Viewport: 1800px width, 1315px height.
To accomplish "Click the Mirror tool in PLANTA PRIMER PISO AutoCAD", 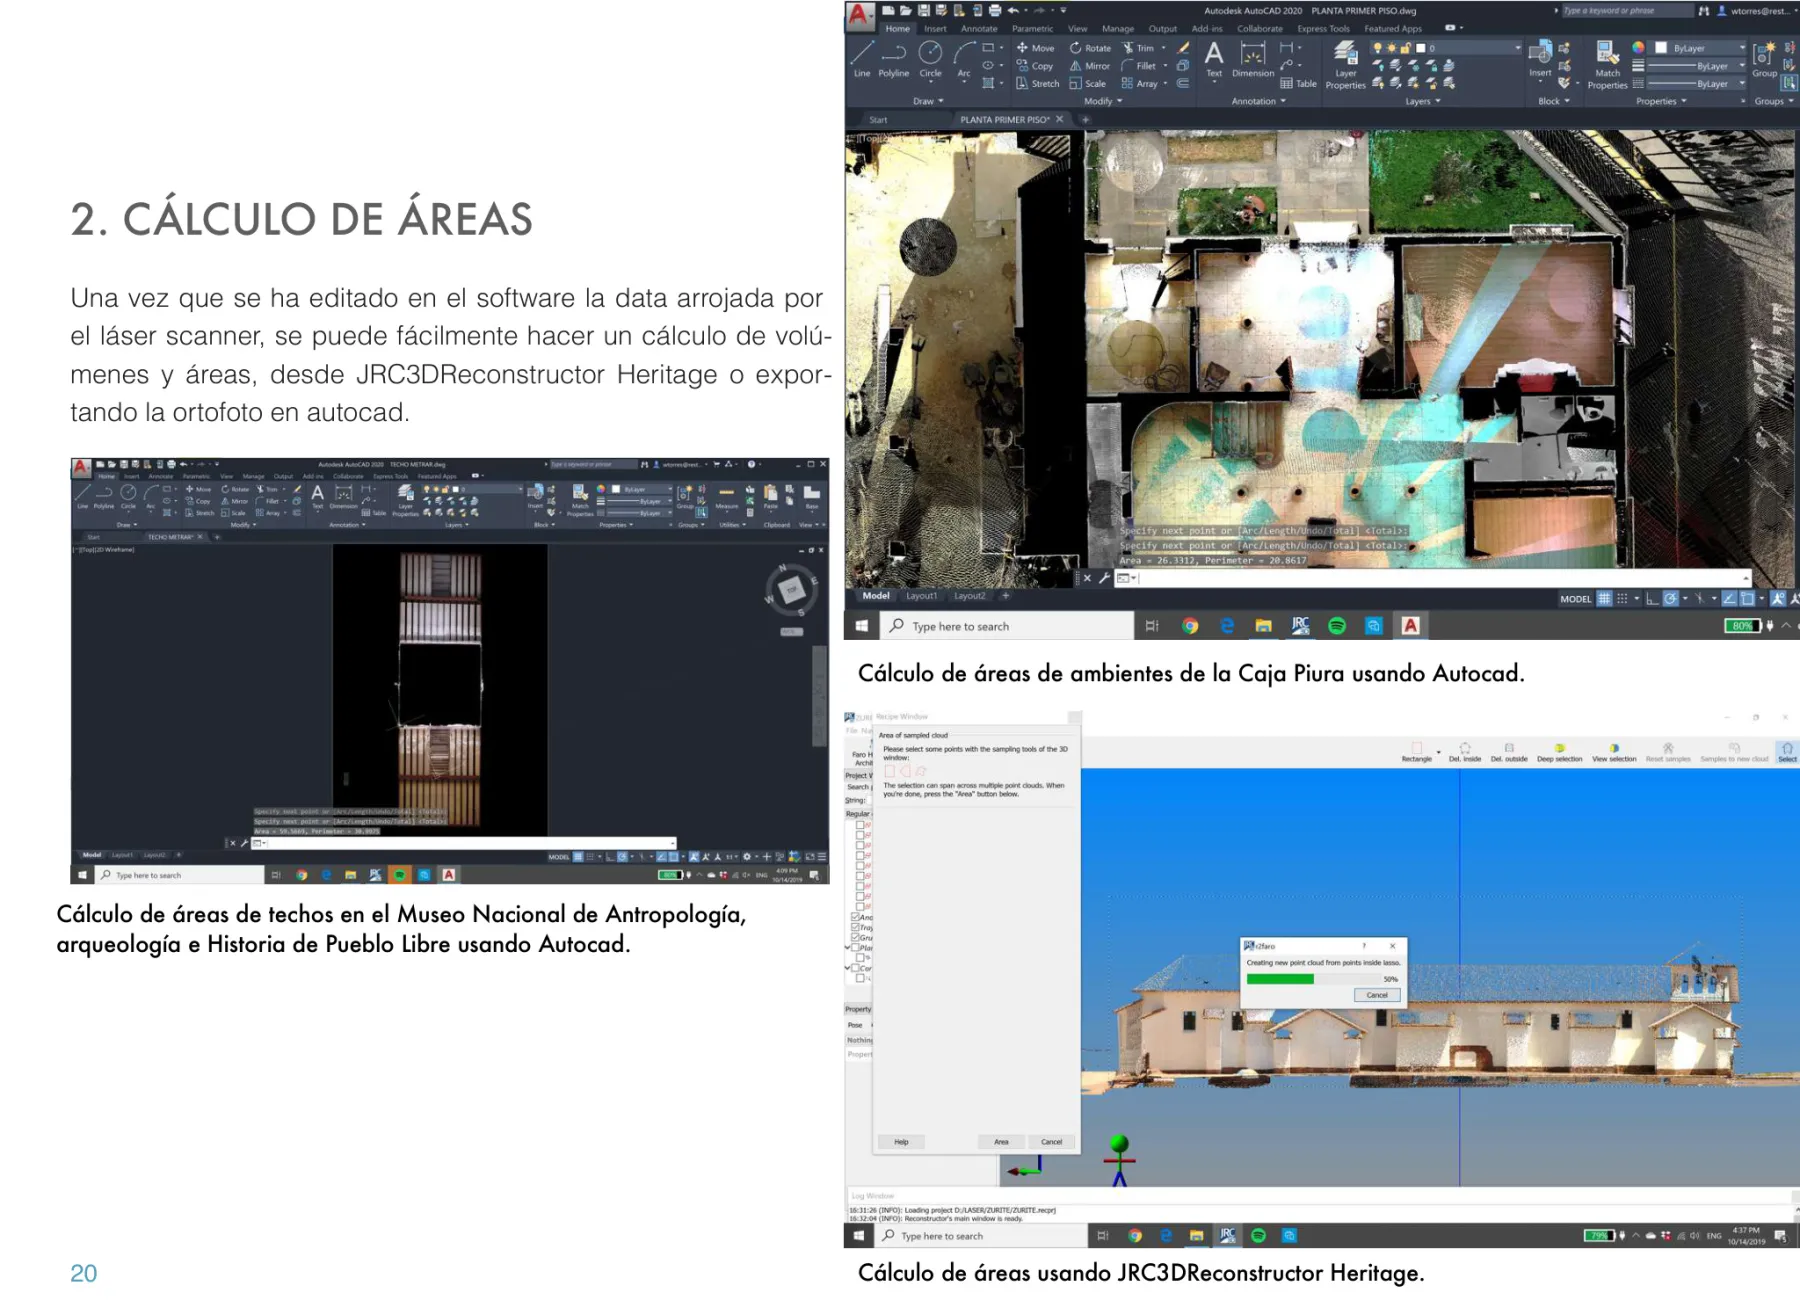I will pos(1090,66).
